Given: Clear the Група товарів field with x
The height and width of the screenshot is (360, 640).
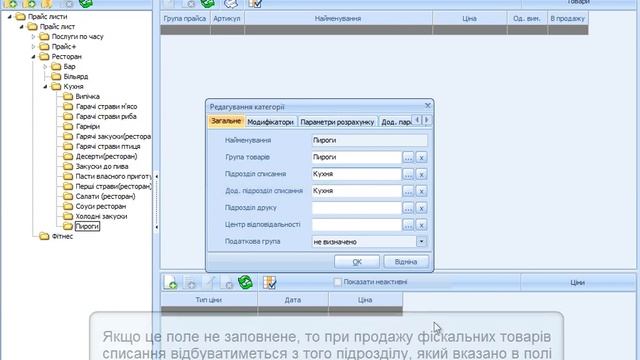Looking at the screenshot, I should tap(421, 157).
